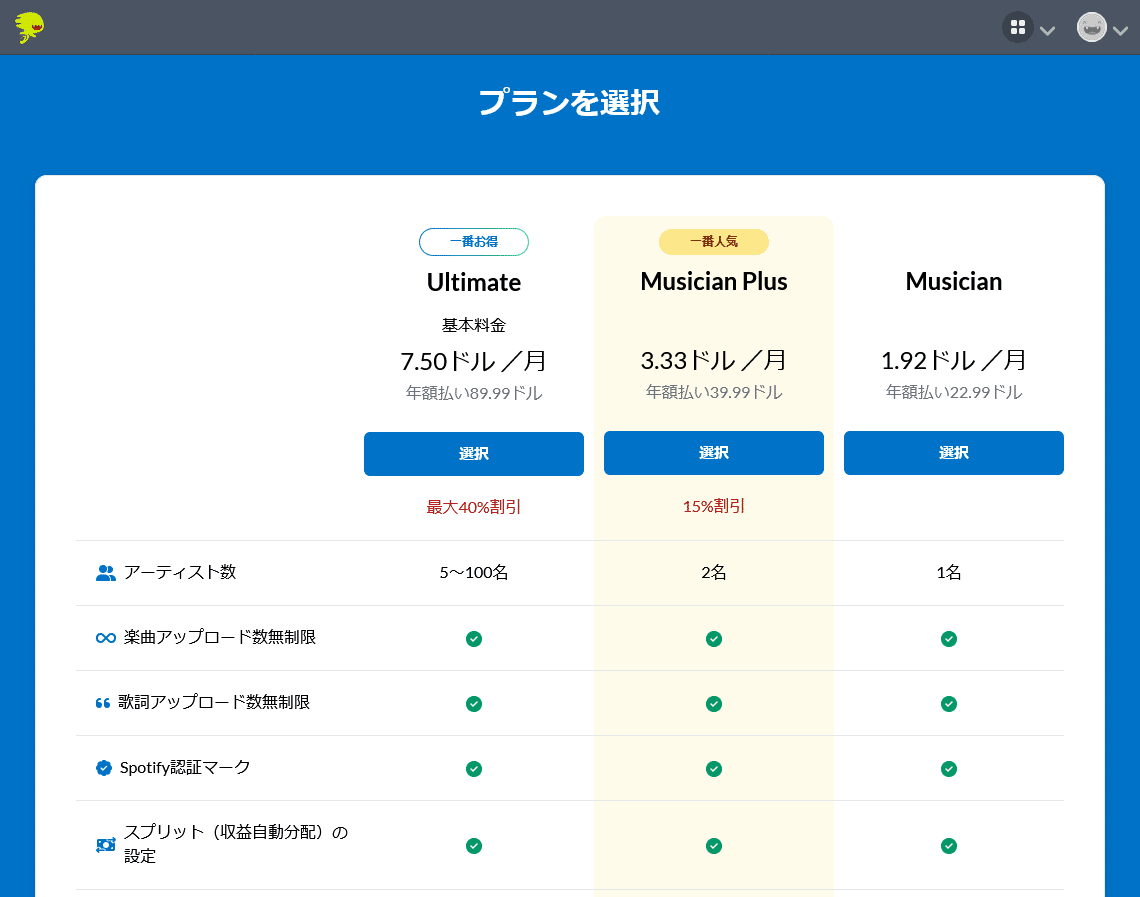The image size is (1140, 897).
Task: Open the apps grid icon in the header
Action: [1017, 27]
